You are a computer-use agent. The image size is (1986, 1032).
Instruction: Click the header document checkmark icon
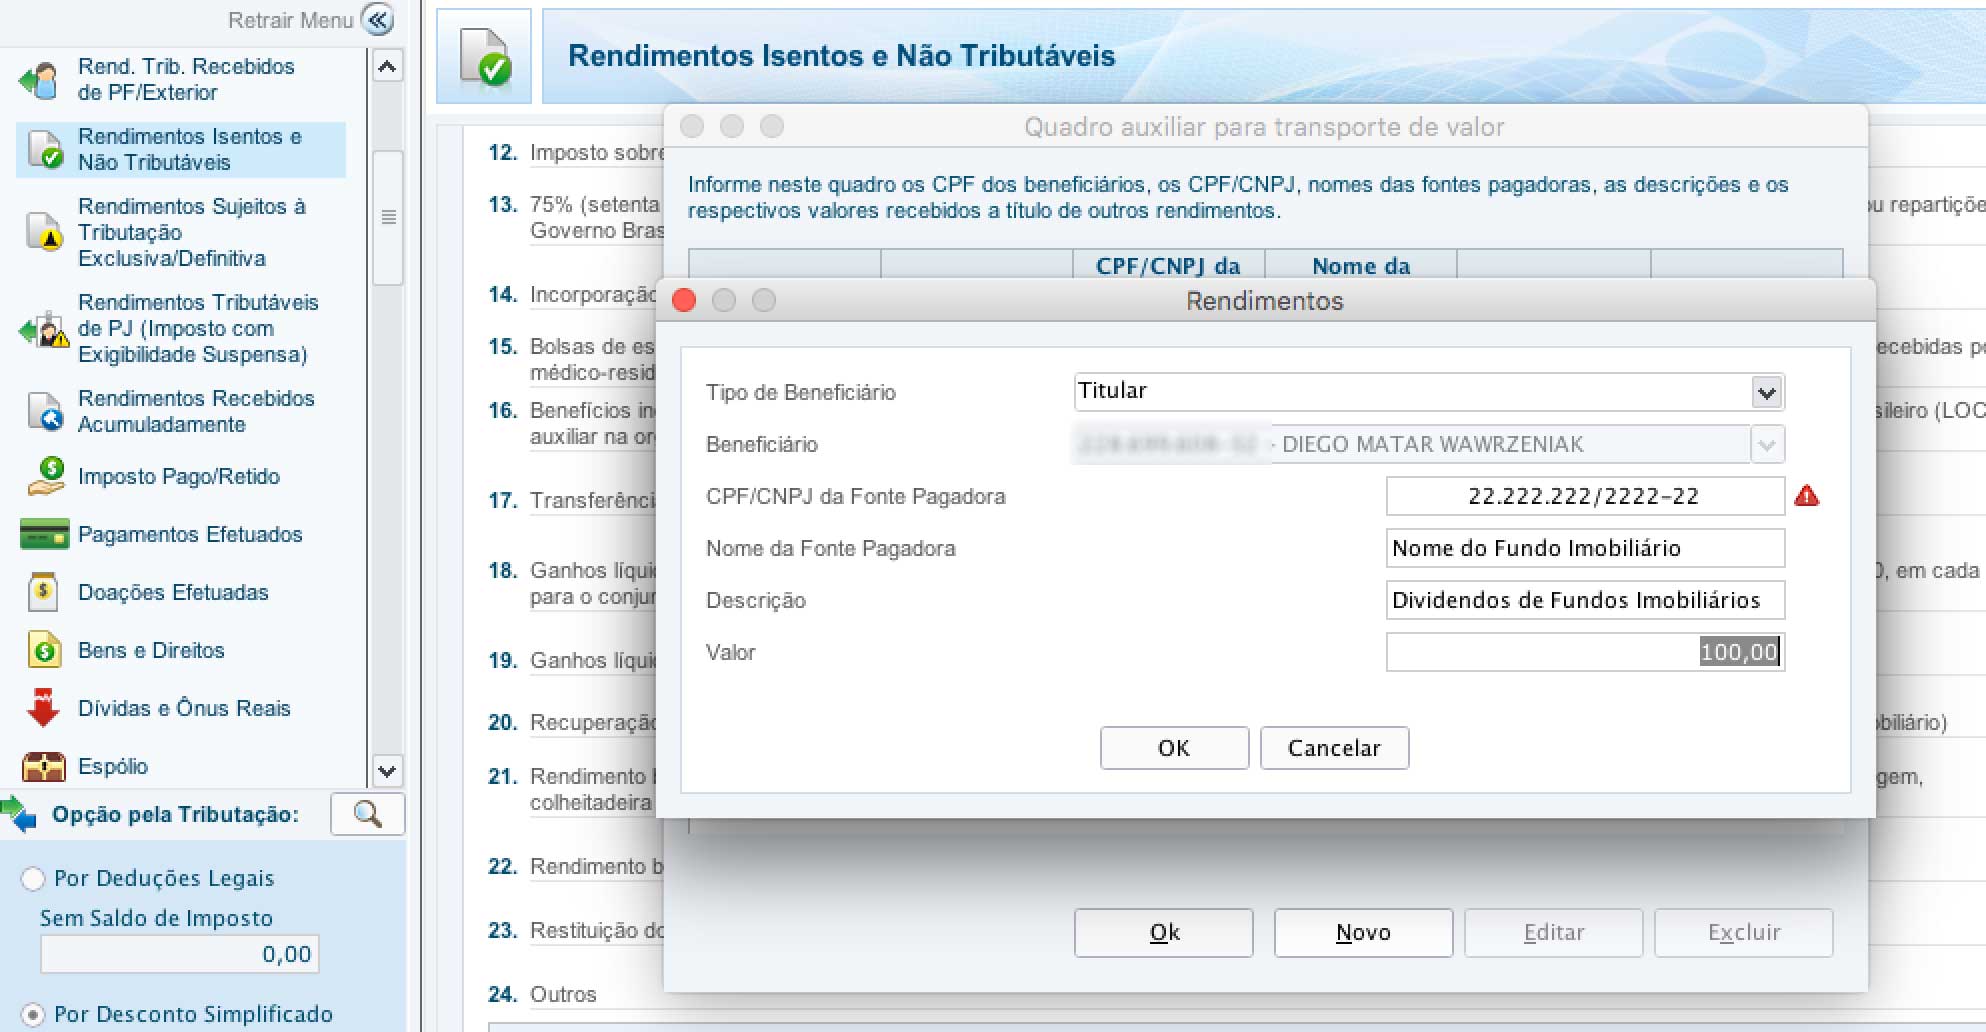tap(485, 56)
